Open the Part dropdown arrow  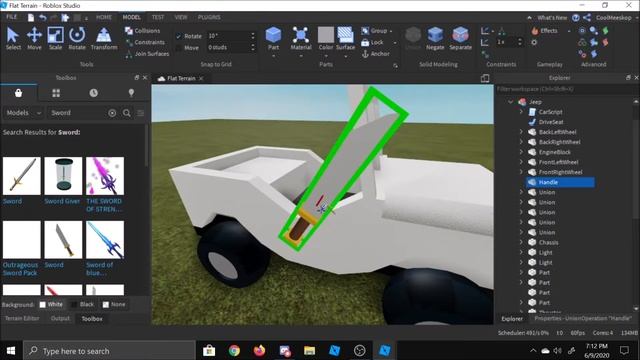tap(273, 56)
